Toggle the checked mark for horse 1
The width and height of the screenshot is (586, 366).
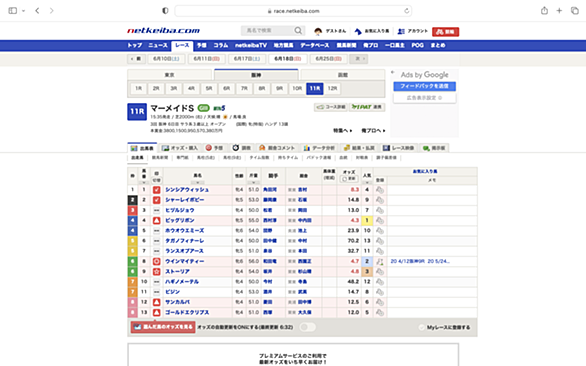point(157,190)
